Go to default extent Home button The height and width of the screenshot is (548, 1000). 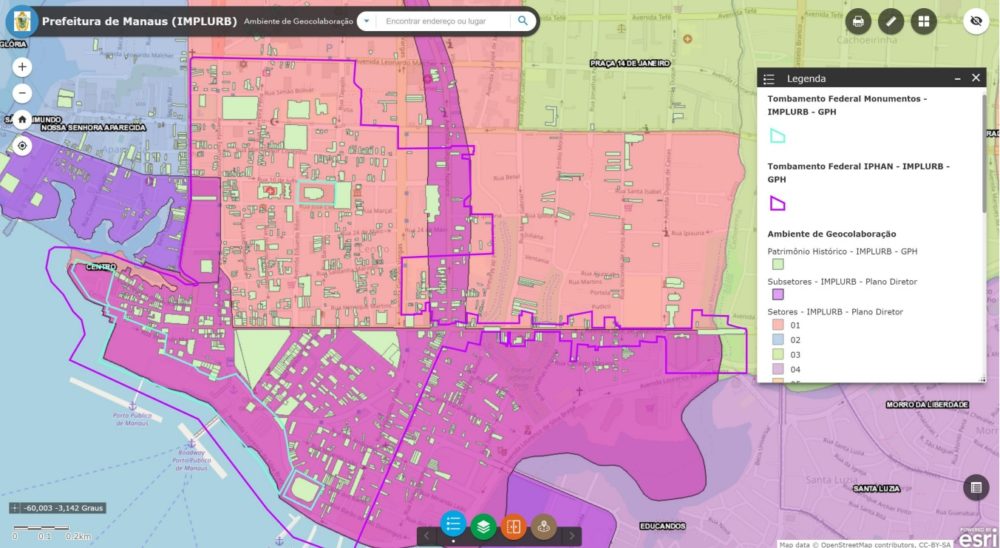(22, 119)
